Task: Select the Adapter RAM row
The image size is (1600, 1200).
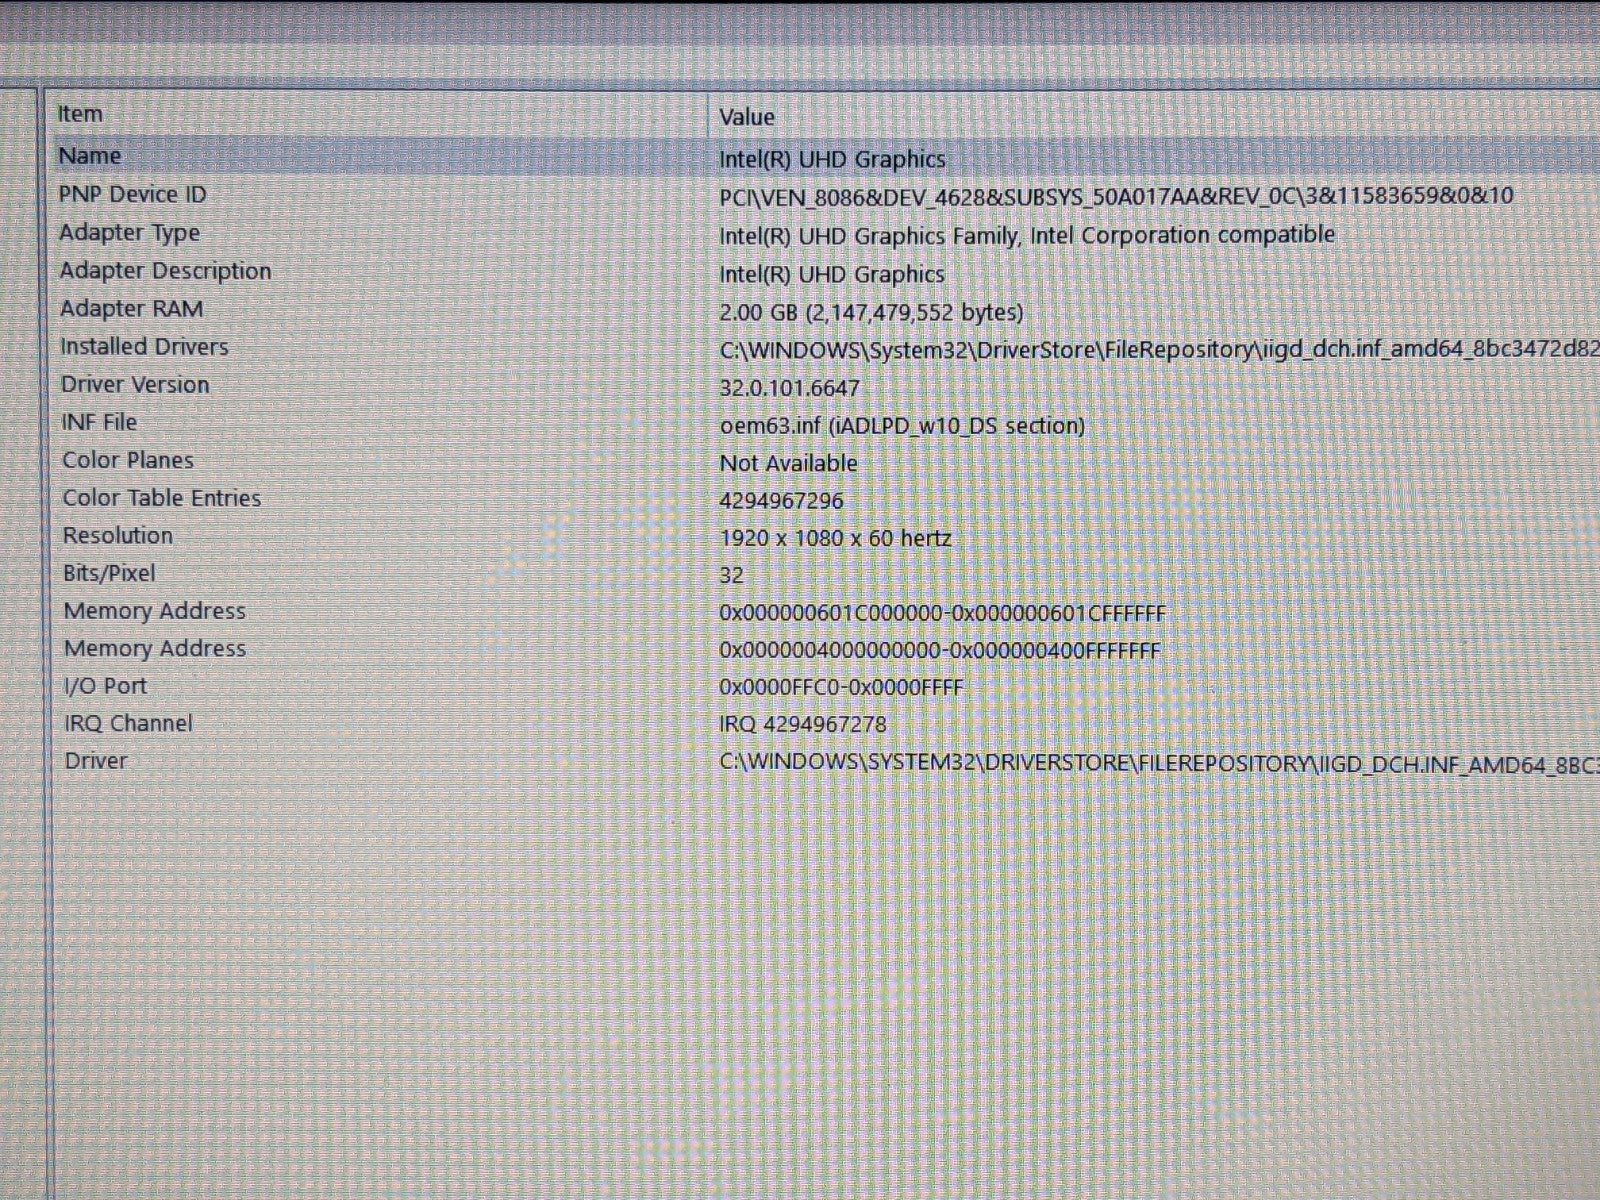Action: pyautogui.click(x=131, y=309)
